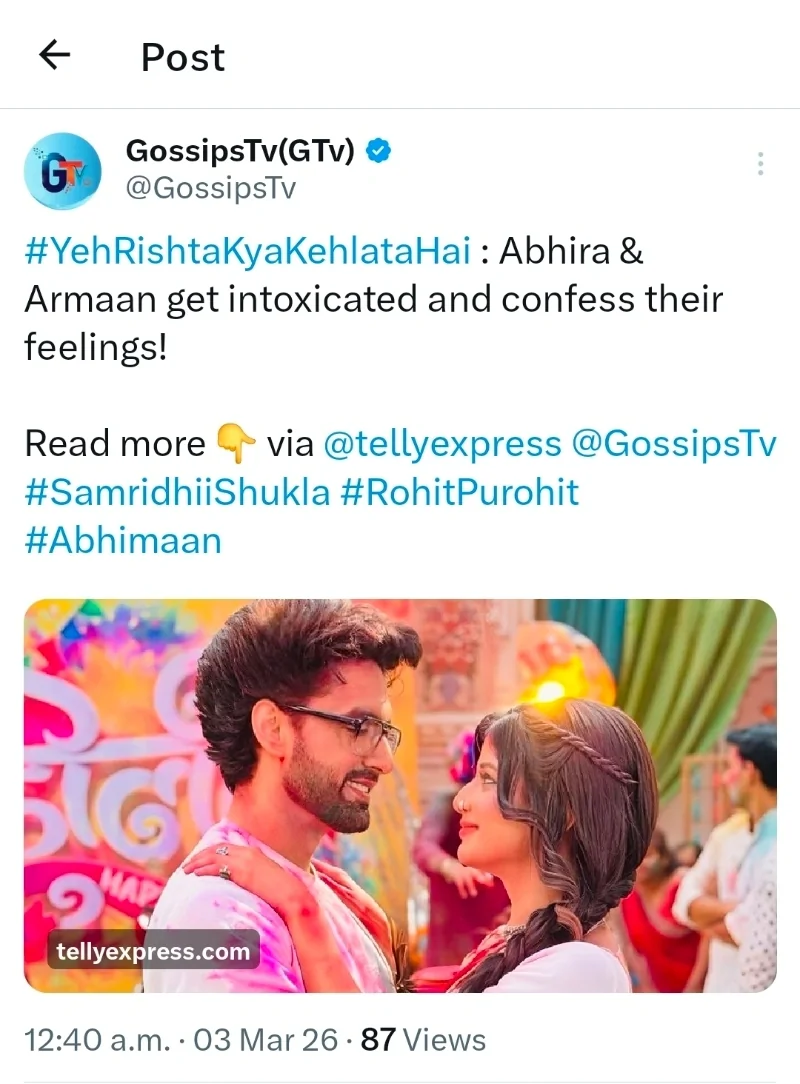Open the three-dot post options menu

760,164
